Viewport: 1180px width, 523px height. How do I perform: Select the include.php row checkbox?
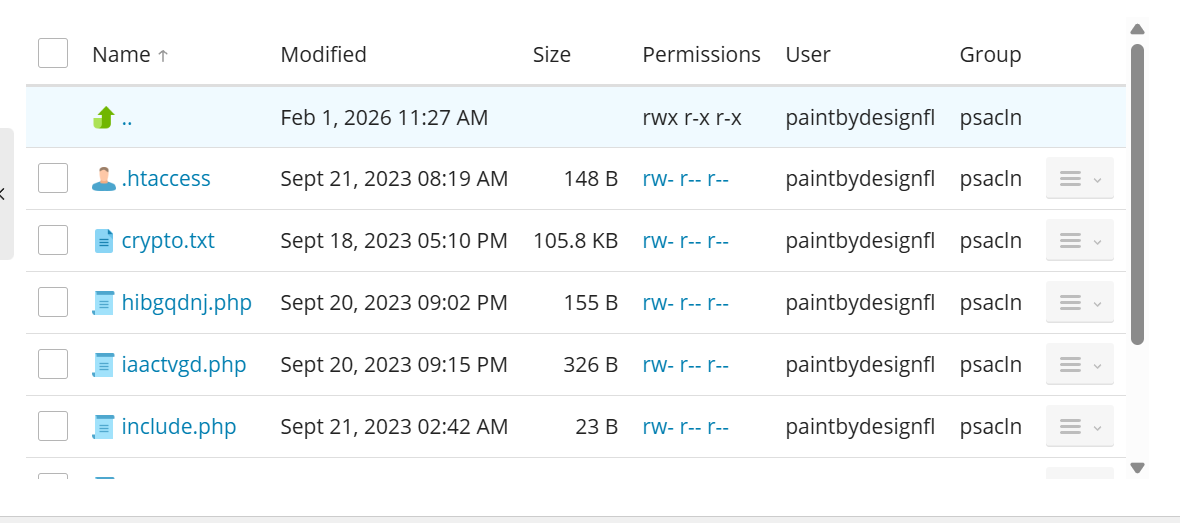click(53, 427)
